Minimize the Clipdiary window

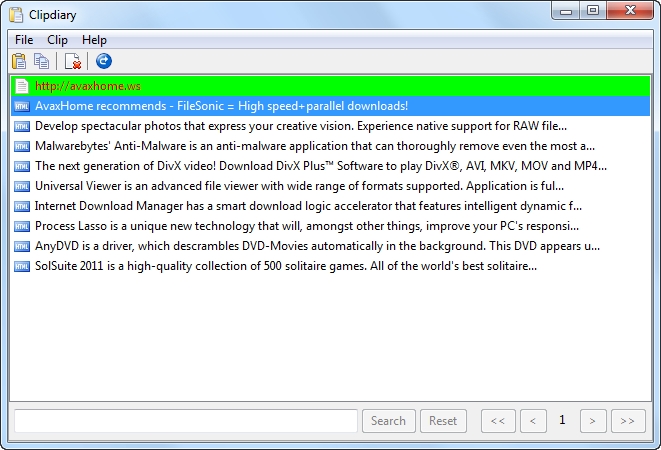[x=566, y=11]
